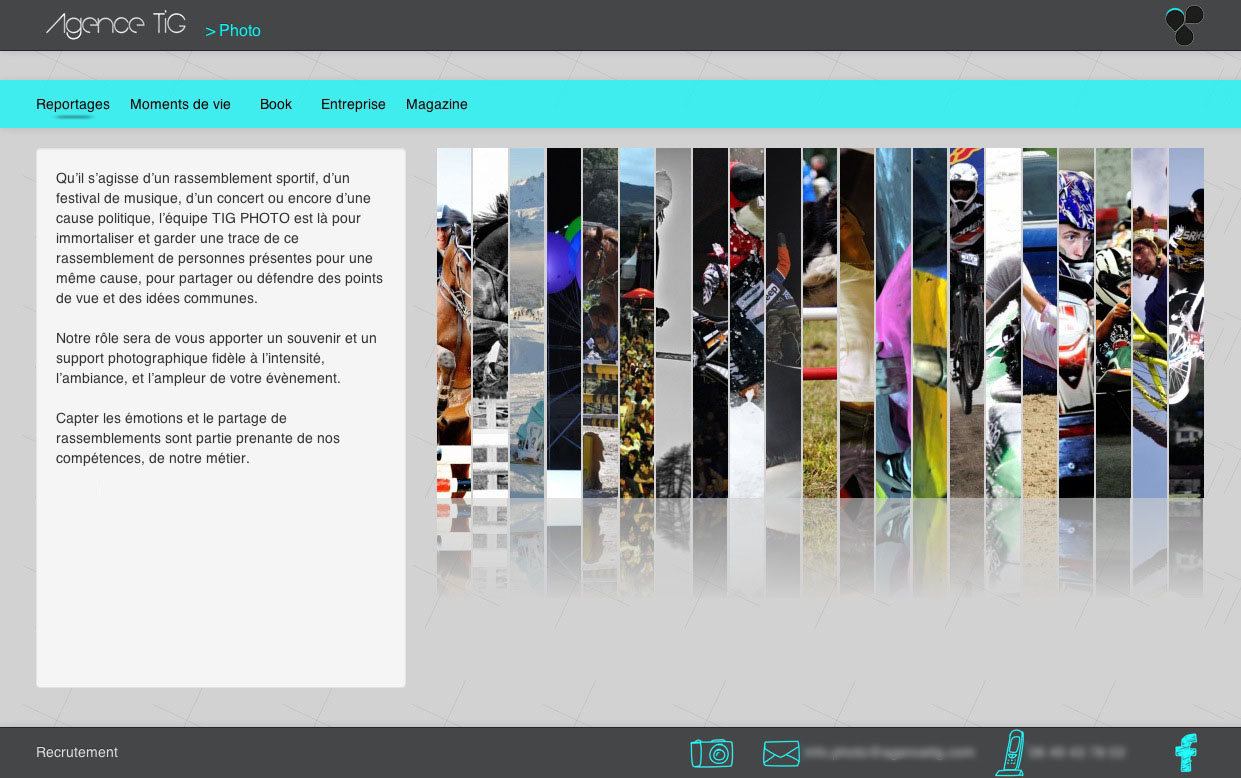Click the blurred email address in footer
Image resolution: width=1241 pixels, height=778 pixels.
(x=890, y=752)
